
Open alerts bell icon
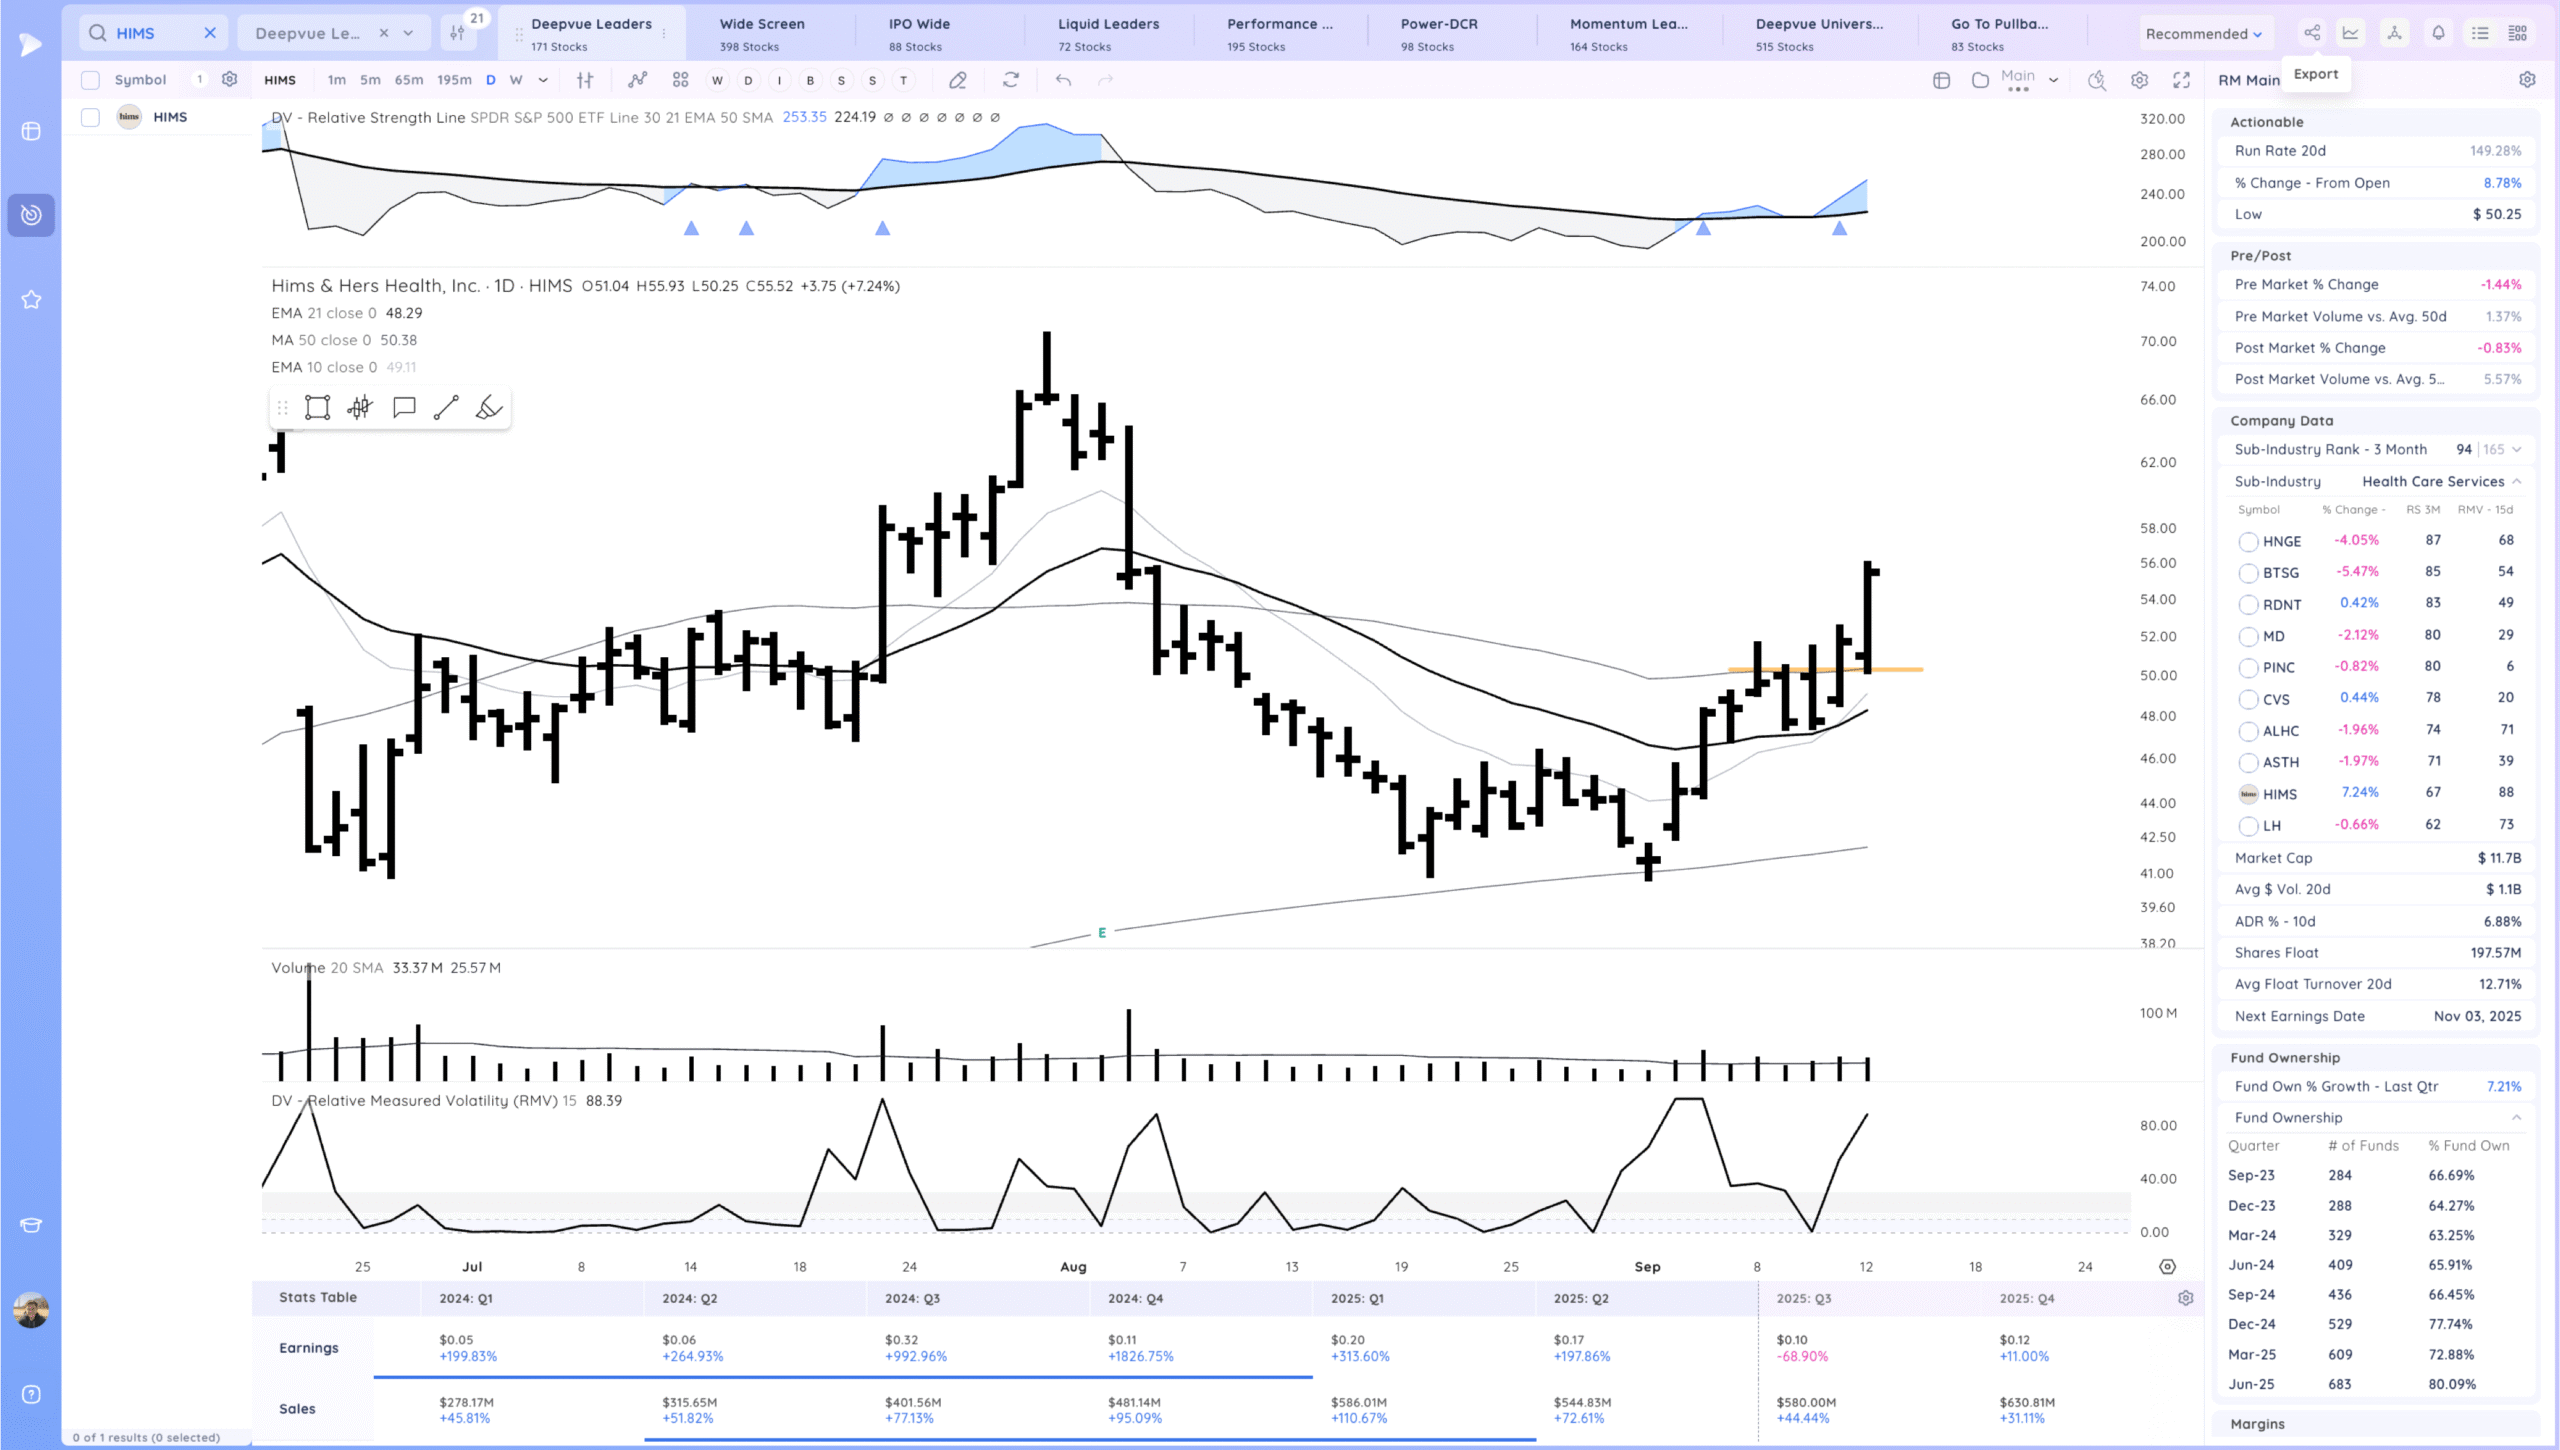pos(2438,33)
